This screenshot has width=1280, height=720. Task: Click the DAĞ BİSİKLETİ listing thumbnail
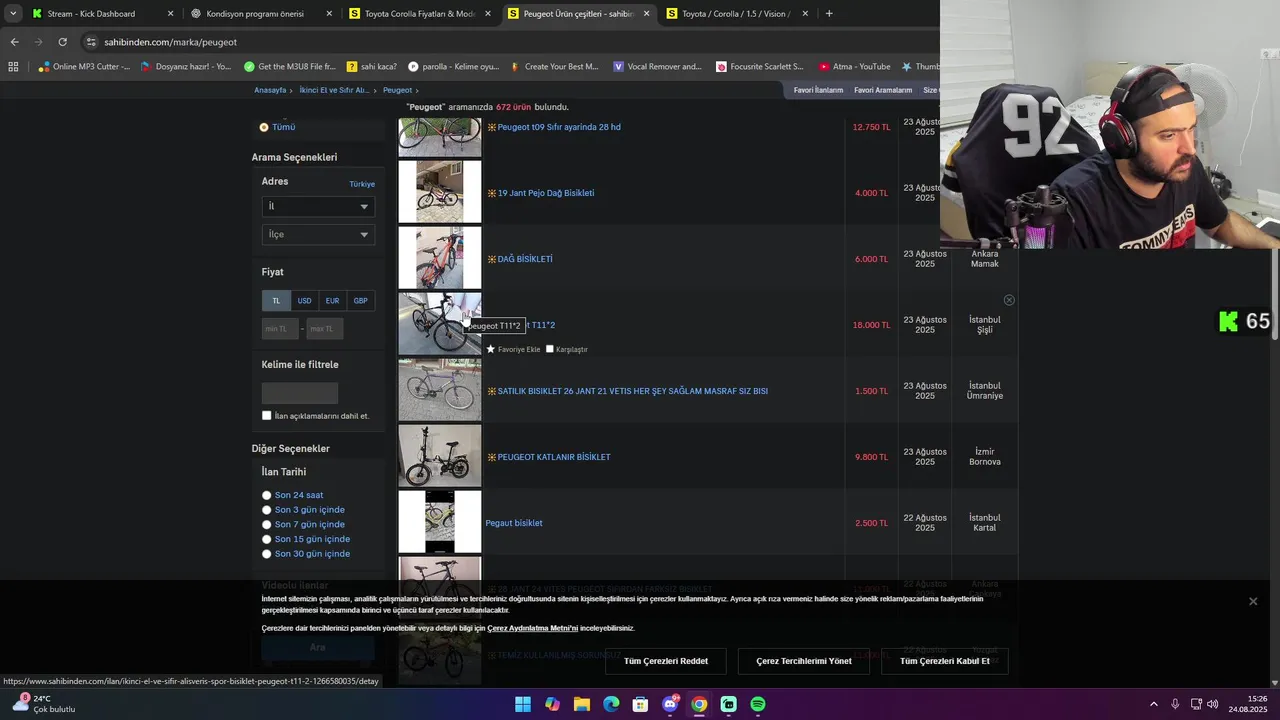[x=440, y=258]
